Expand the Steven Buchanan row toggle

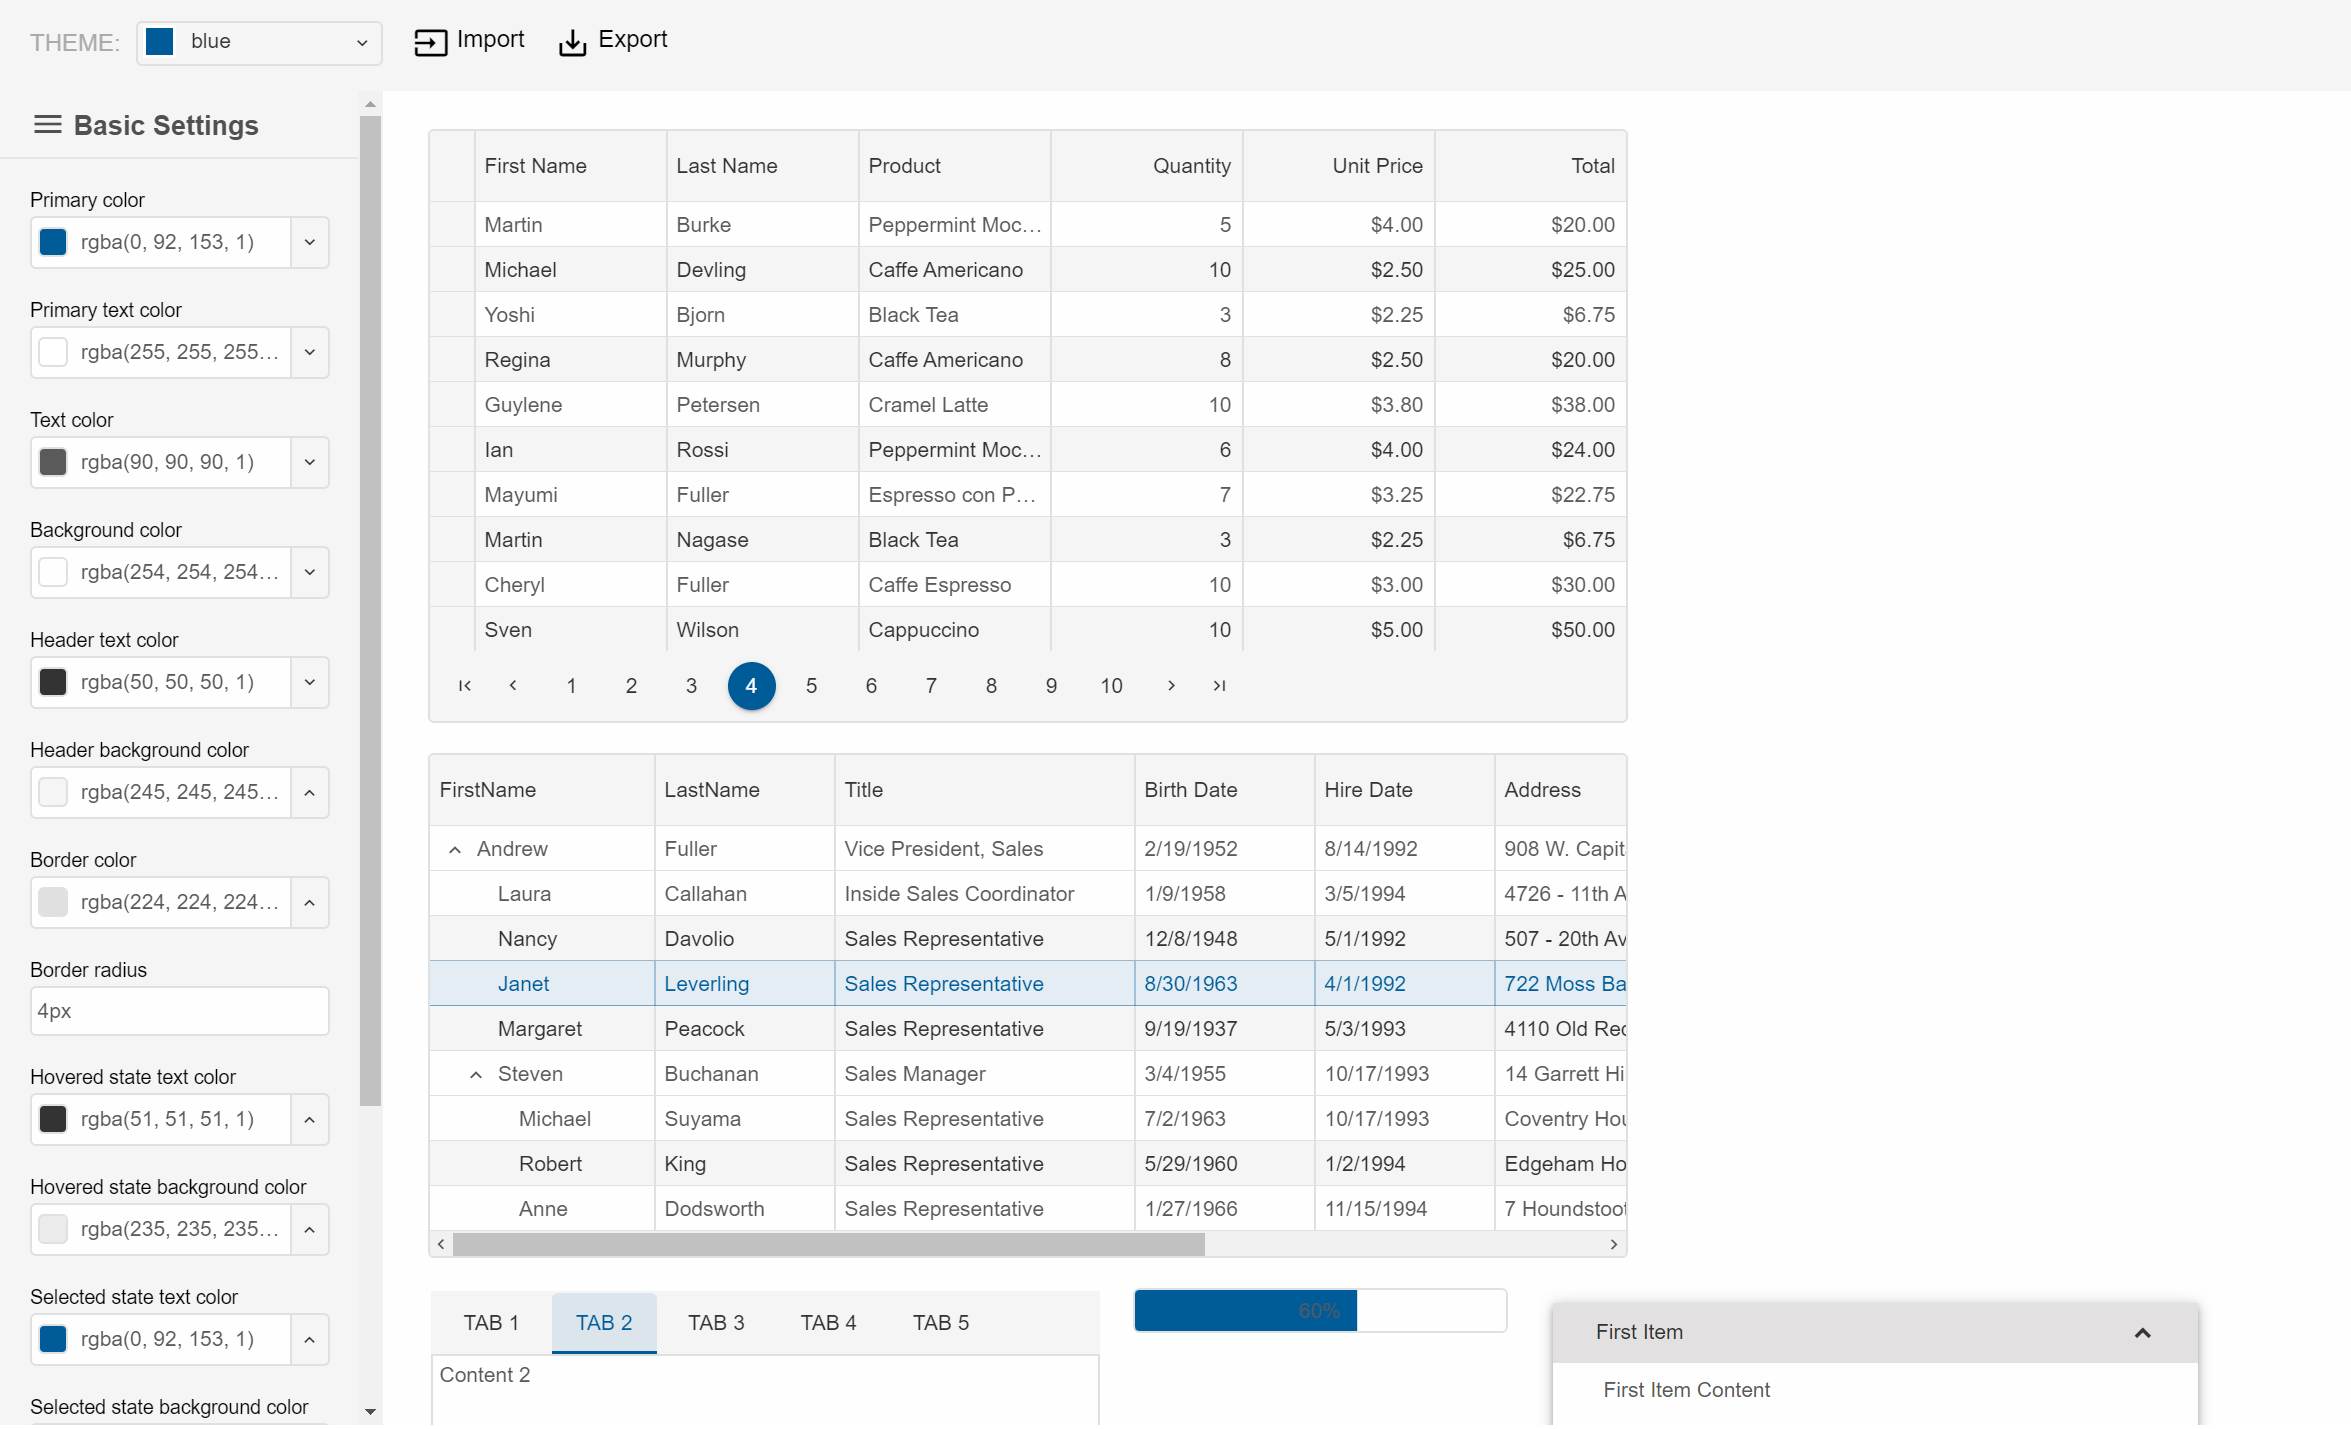click(475, 1073)
